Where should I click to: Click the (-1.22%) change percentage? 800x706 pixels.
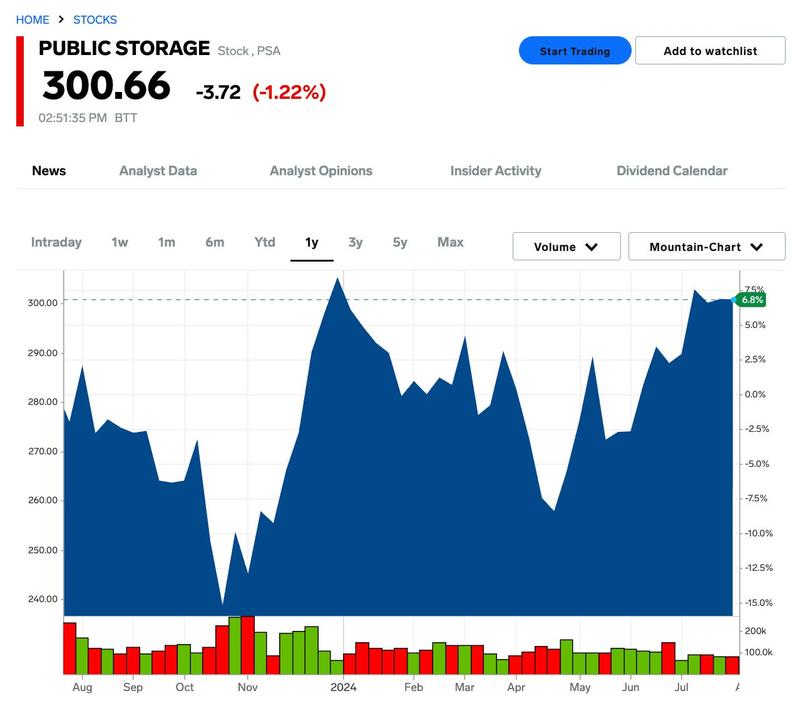tap(289, 92)
